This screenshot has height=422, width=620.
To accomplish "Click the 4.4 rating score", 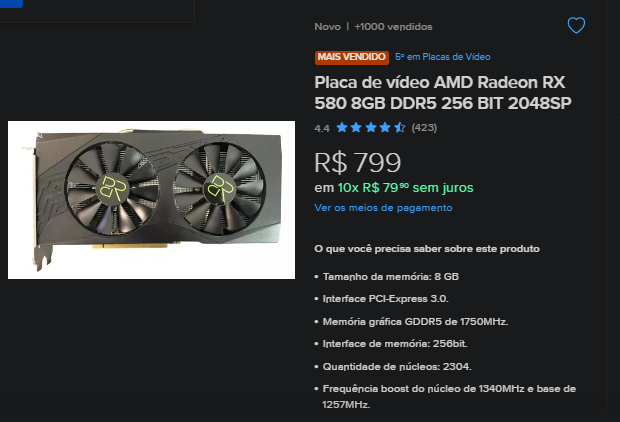I will pyautogui.click(x=322, y=128).
